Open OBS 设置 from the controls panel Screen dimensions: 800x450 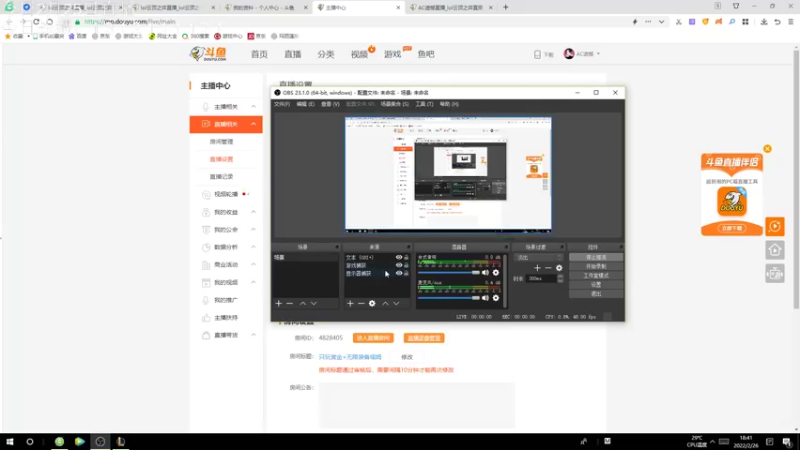pos(596,285)
